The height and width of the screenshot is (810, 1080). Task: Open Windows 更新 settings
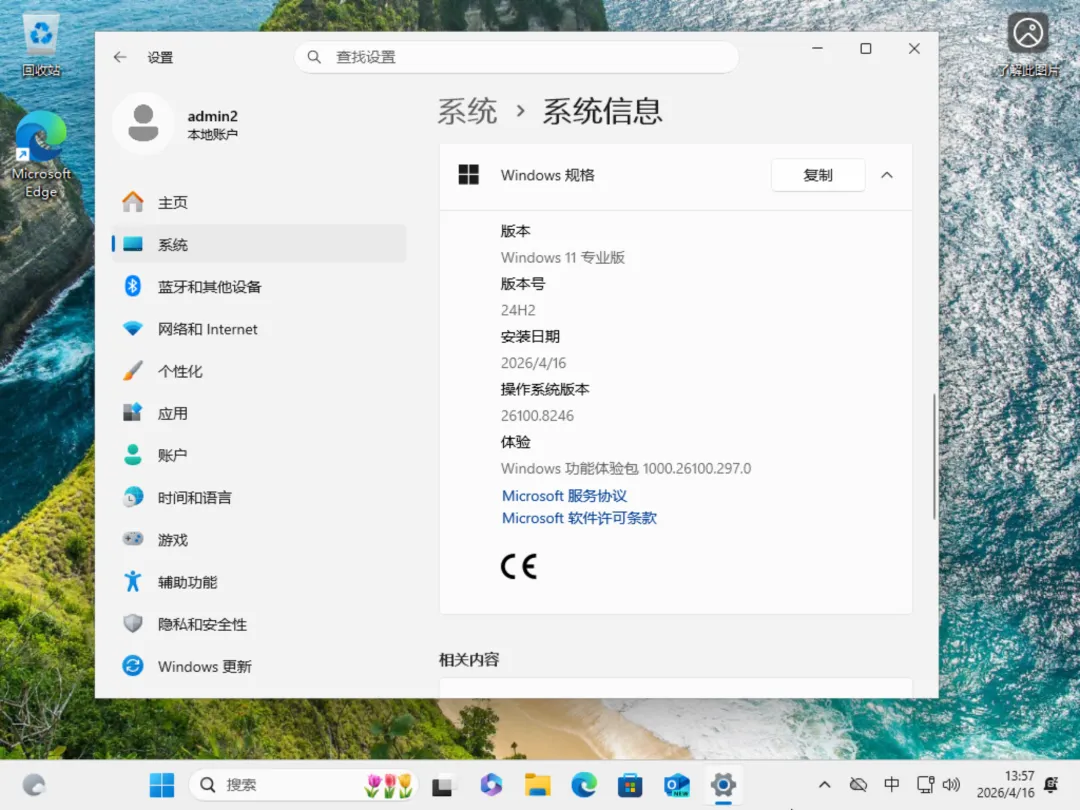click(258, 667)
